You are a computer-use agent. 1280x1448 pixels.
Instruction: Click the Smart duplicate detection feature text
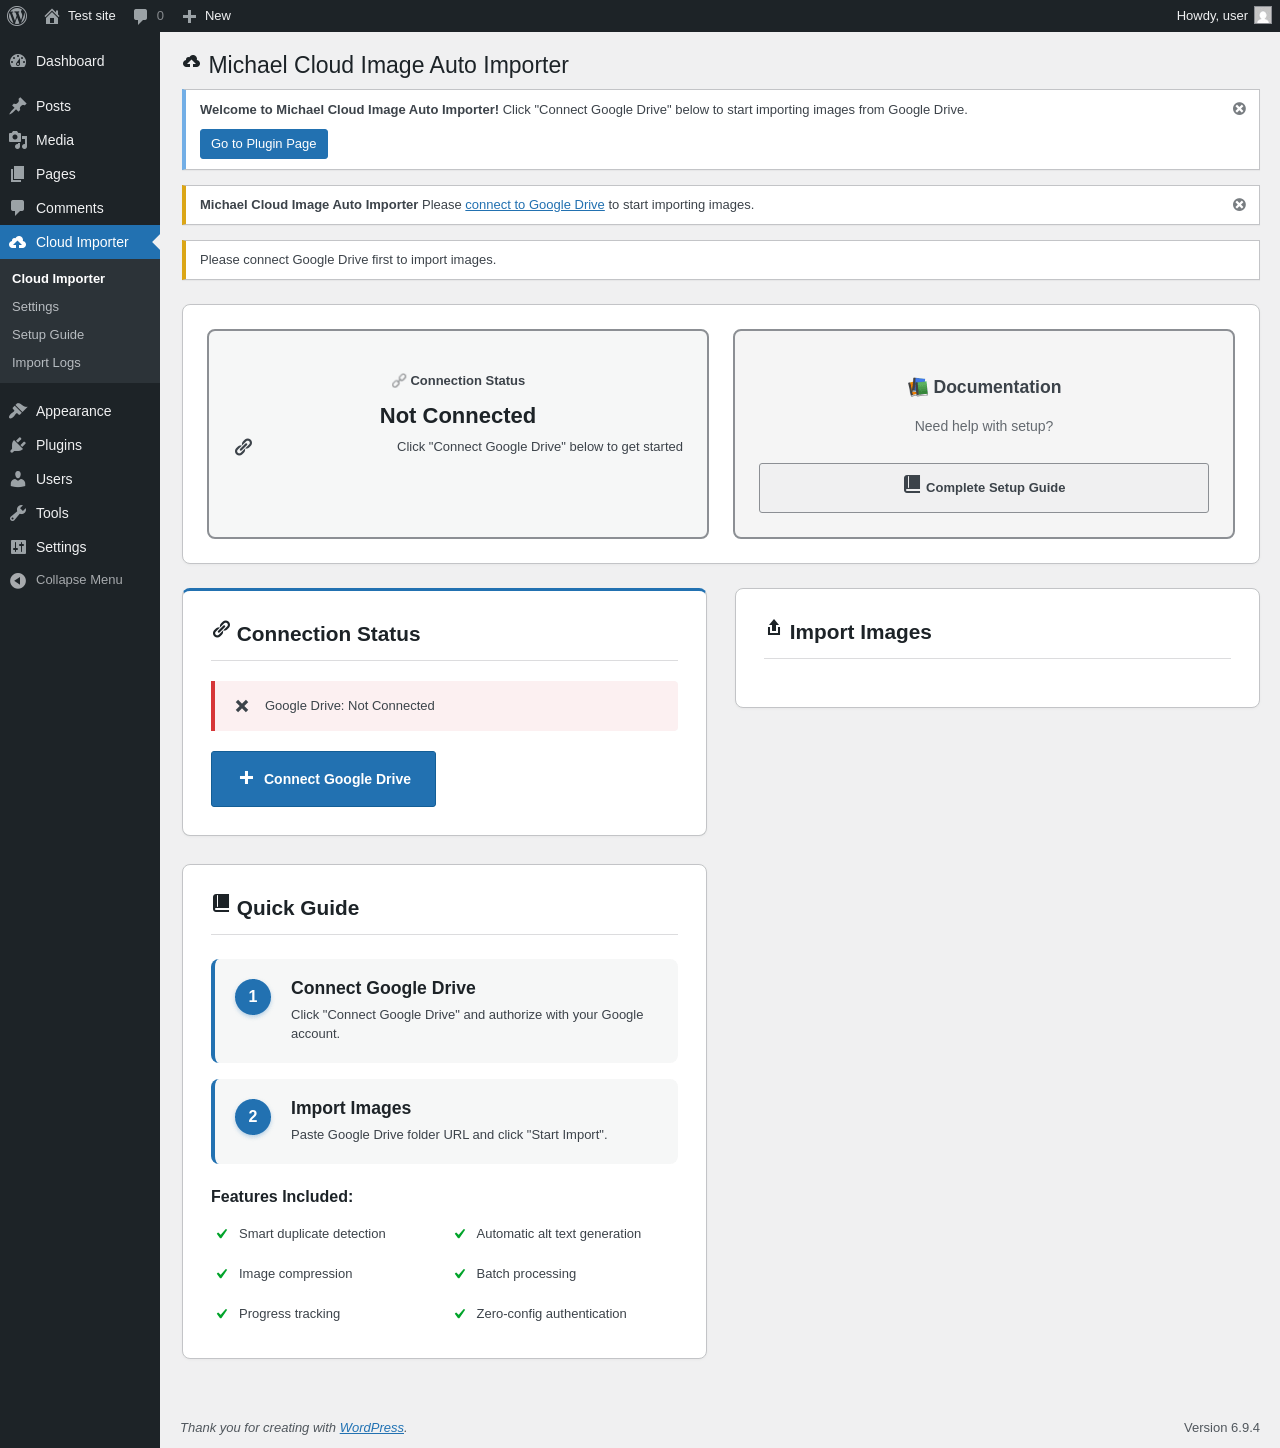(312, 1234)
